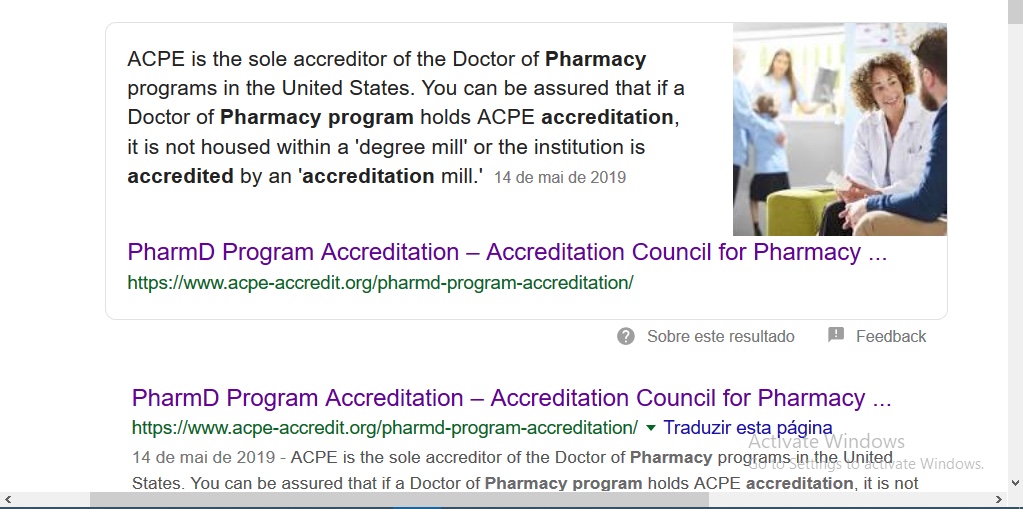The image size is (1023, 509).
Task: Open the Sobre este resultado text link
Action: click(x=720, y=336)
